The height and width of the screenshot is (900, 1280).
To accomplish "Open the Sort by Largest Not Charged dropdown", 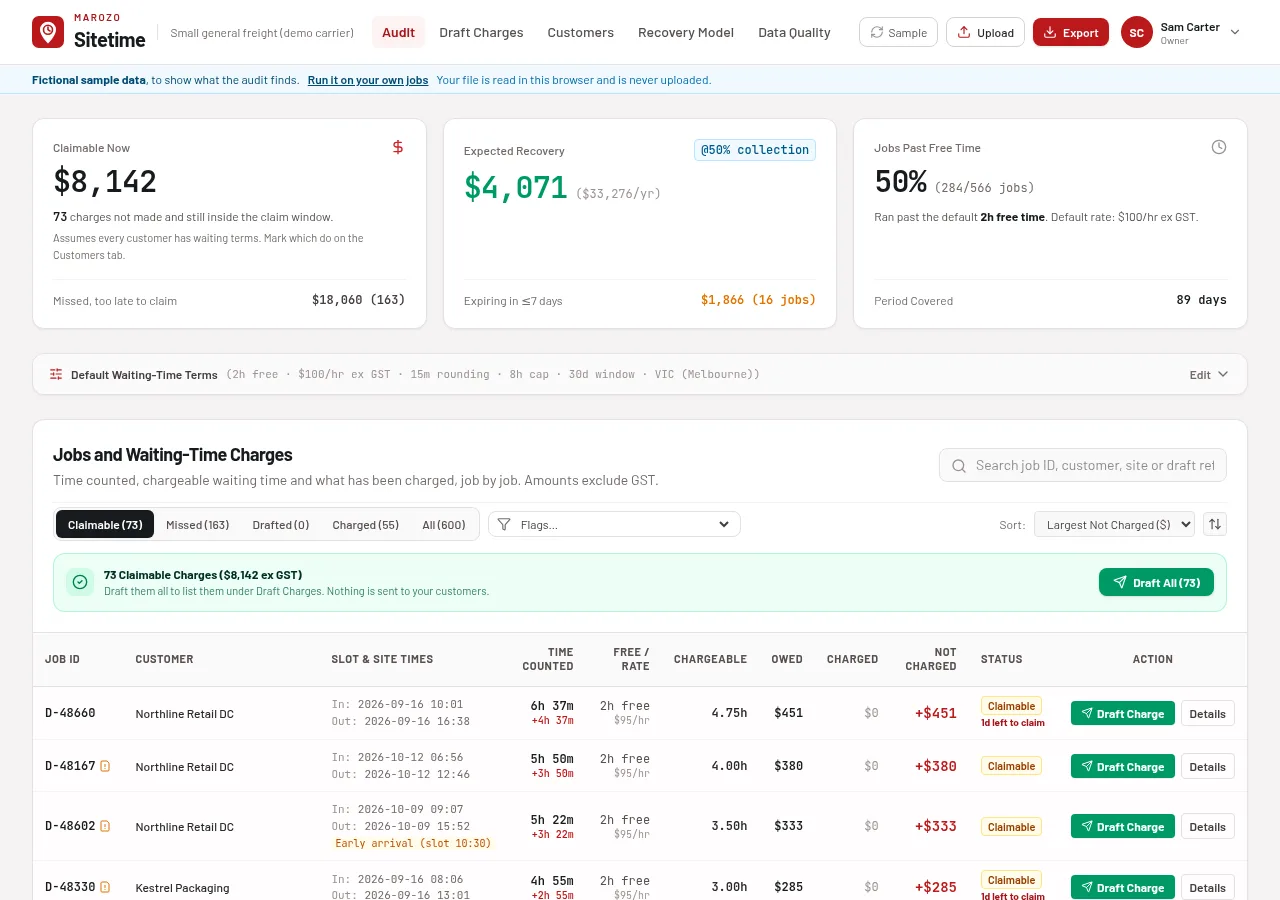I will pos(1114,524).
